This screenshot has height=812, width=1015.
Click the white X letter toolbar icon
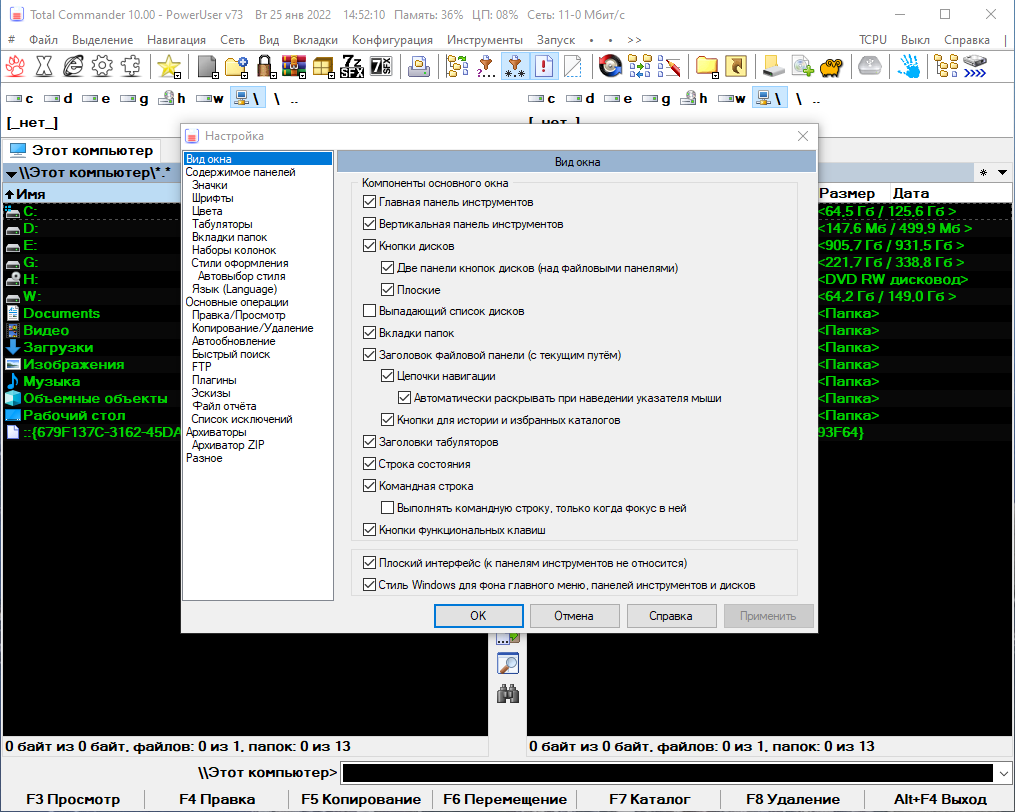pos(44,66)
